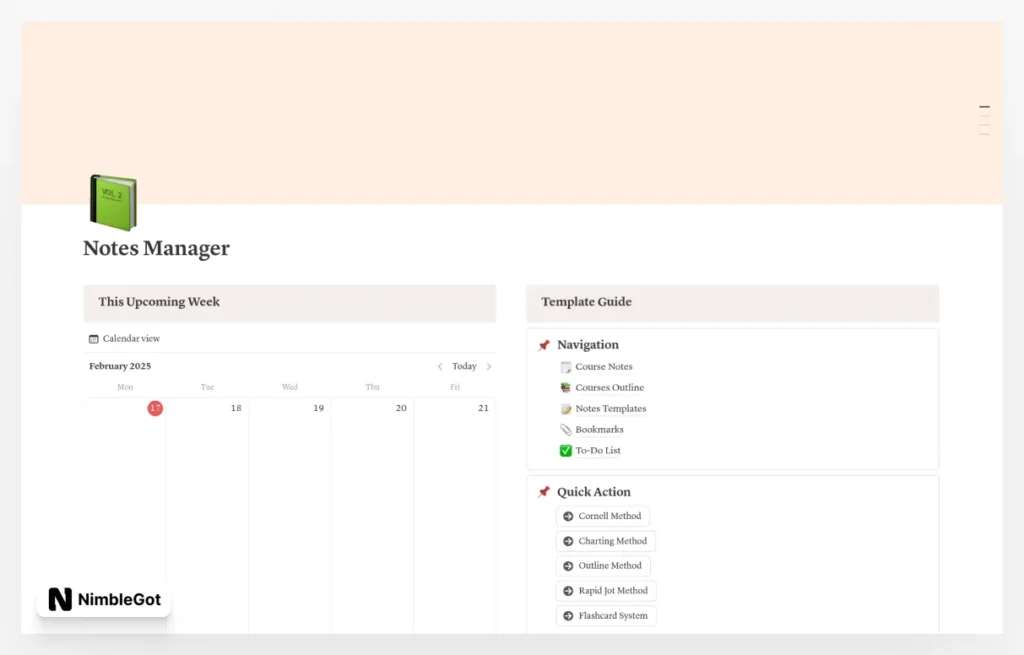Open the Cornell Method quick action
1024x655 pixels.
click(x=603, y=516)
